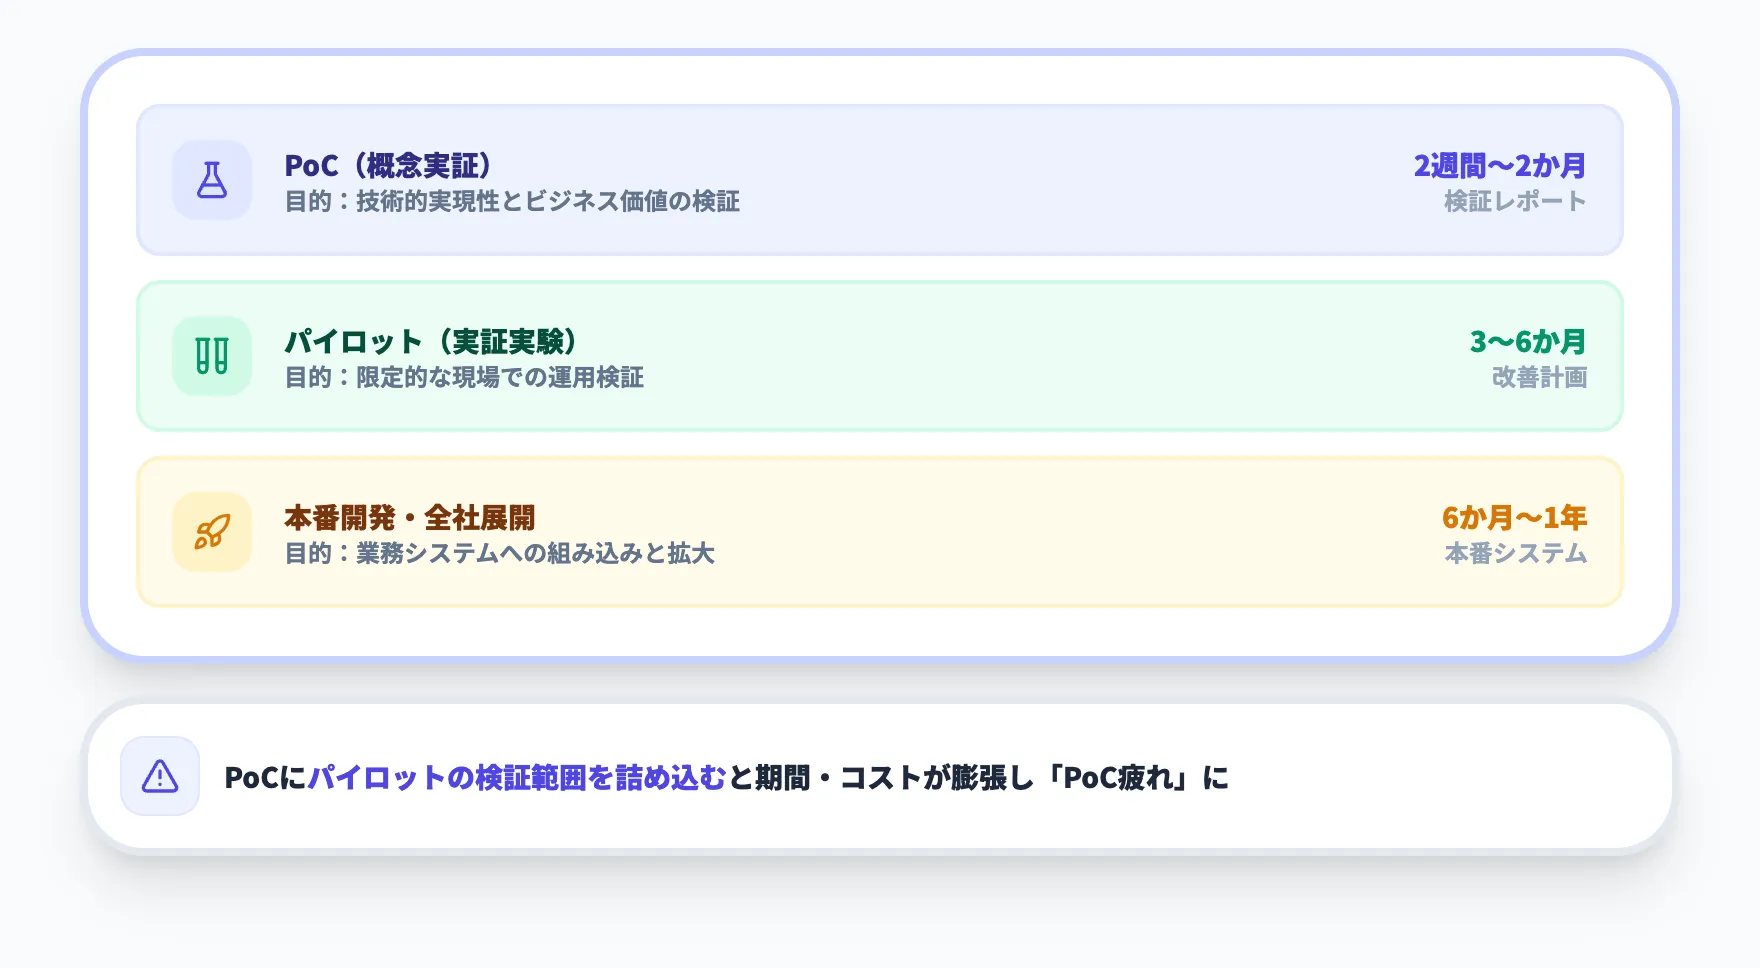Click the warning triangle icon in bottom banner

[x=159, y=776]
